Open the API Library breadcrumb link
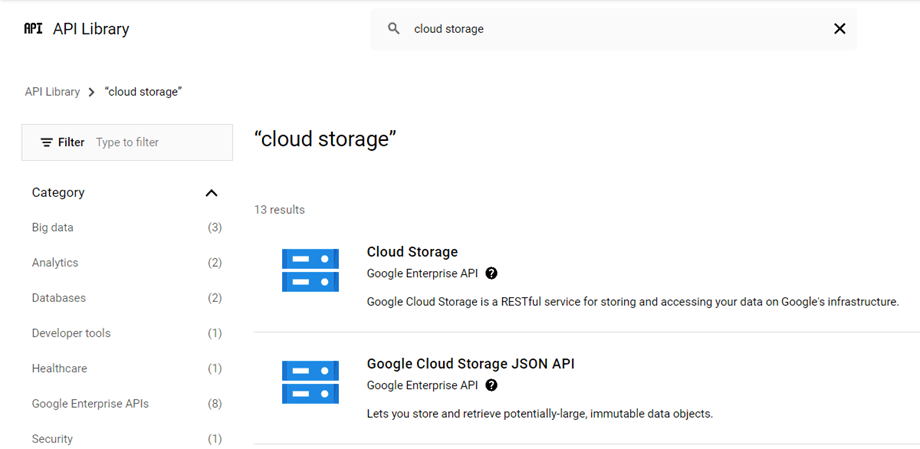The width and height of the screenshot is (920, 449). point(52,92)
